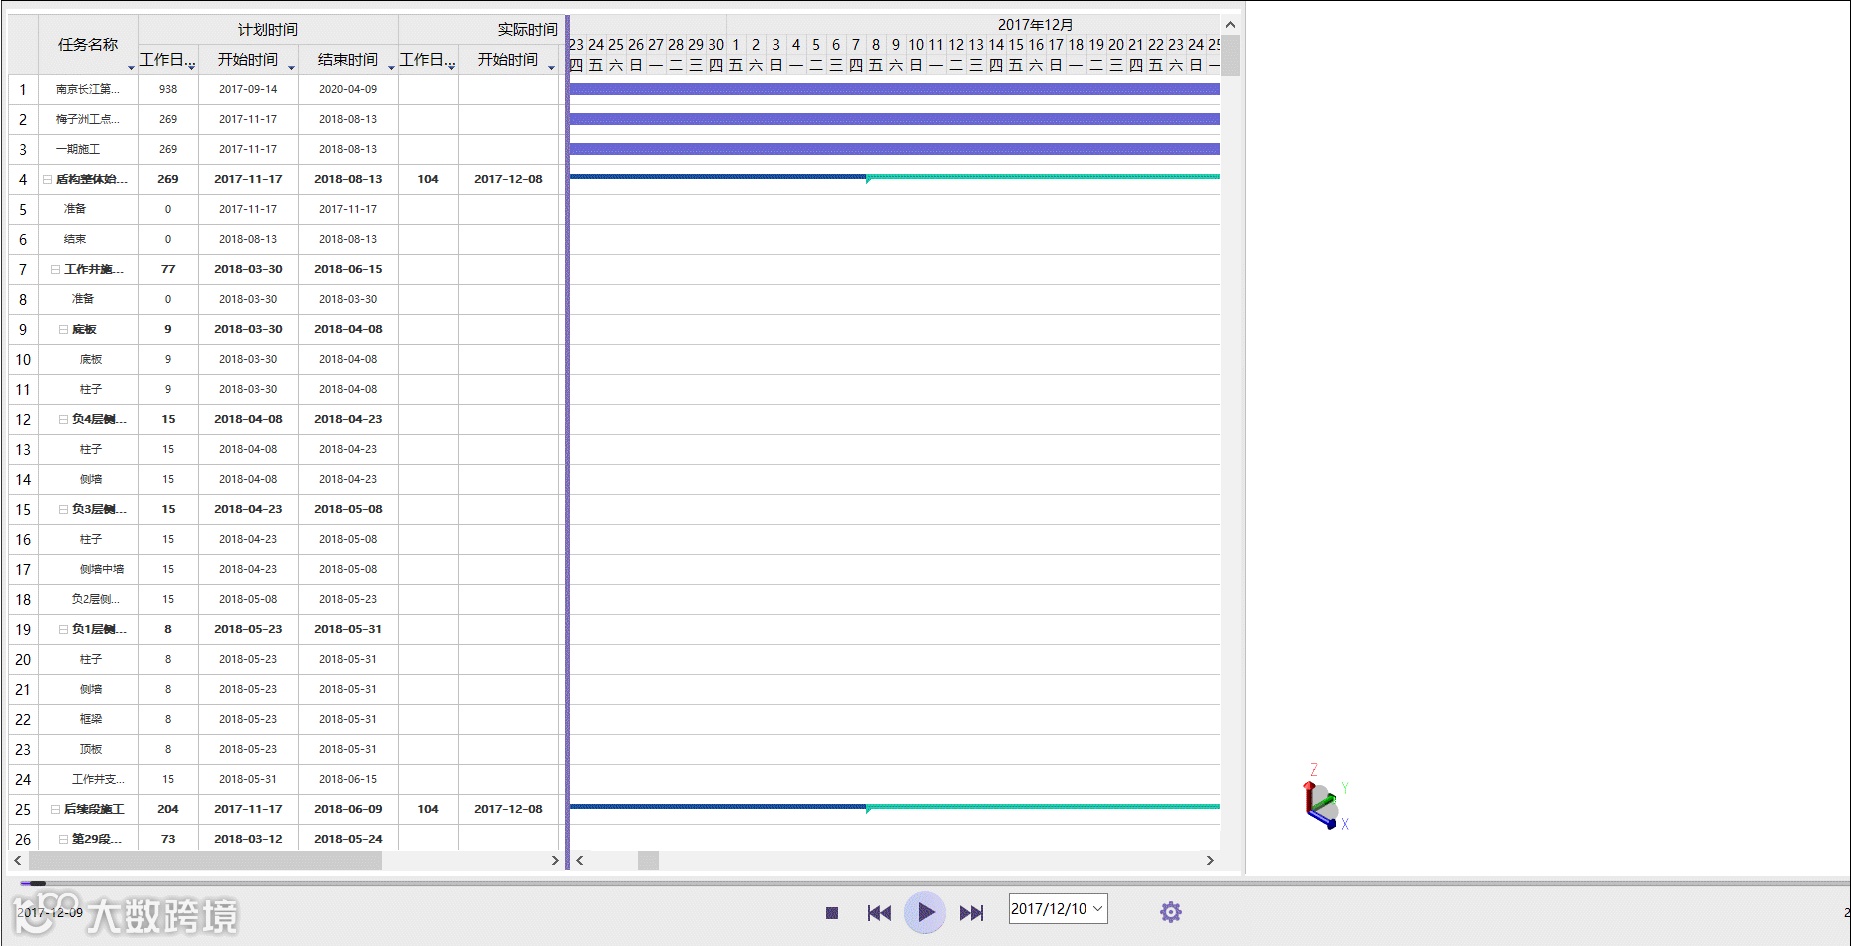Click the XYZ axis orientation gizmo

(1324, 798)
